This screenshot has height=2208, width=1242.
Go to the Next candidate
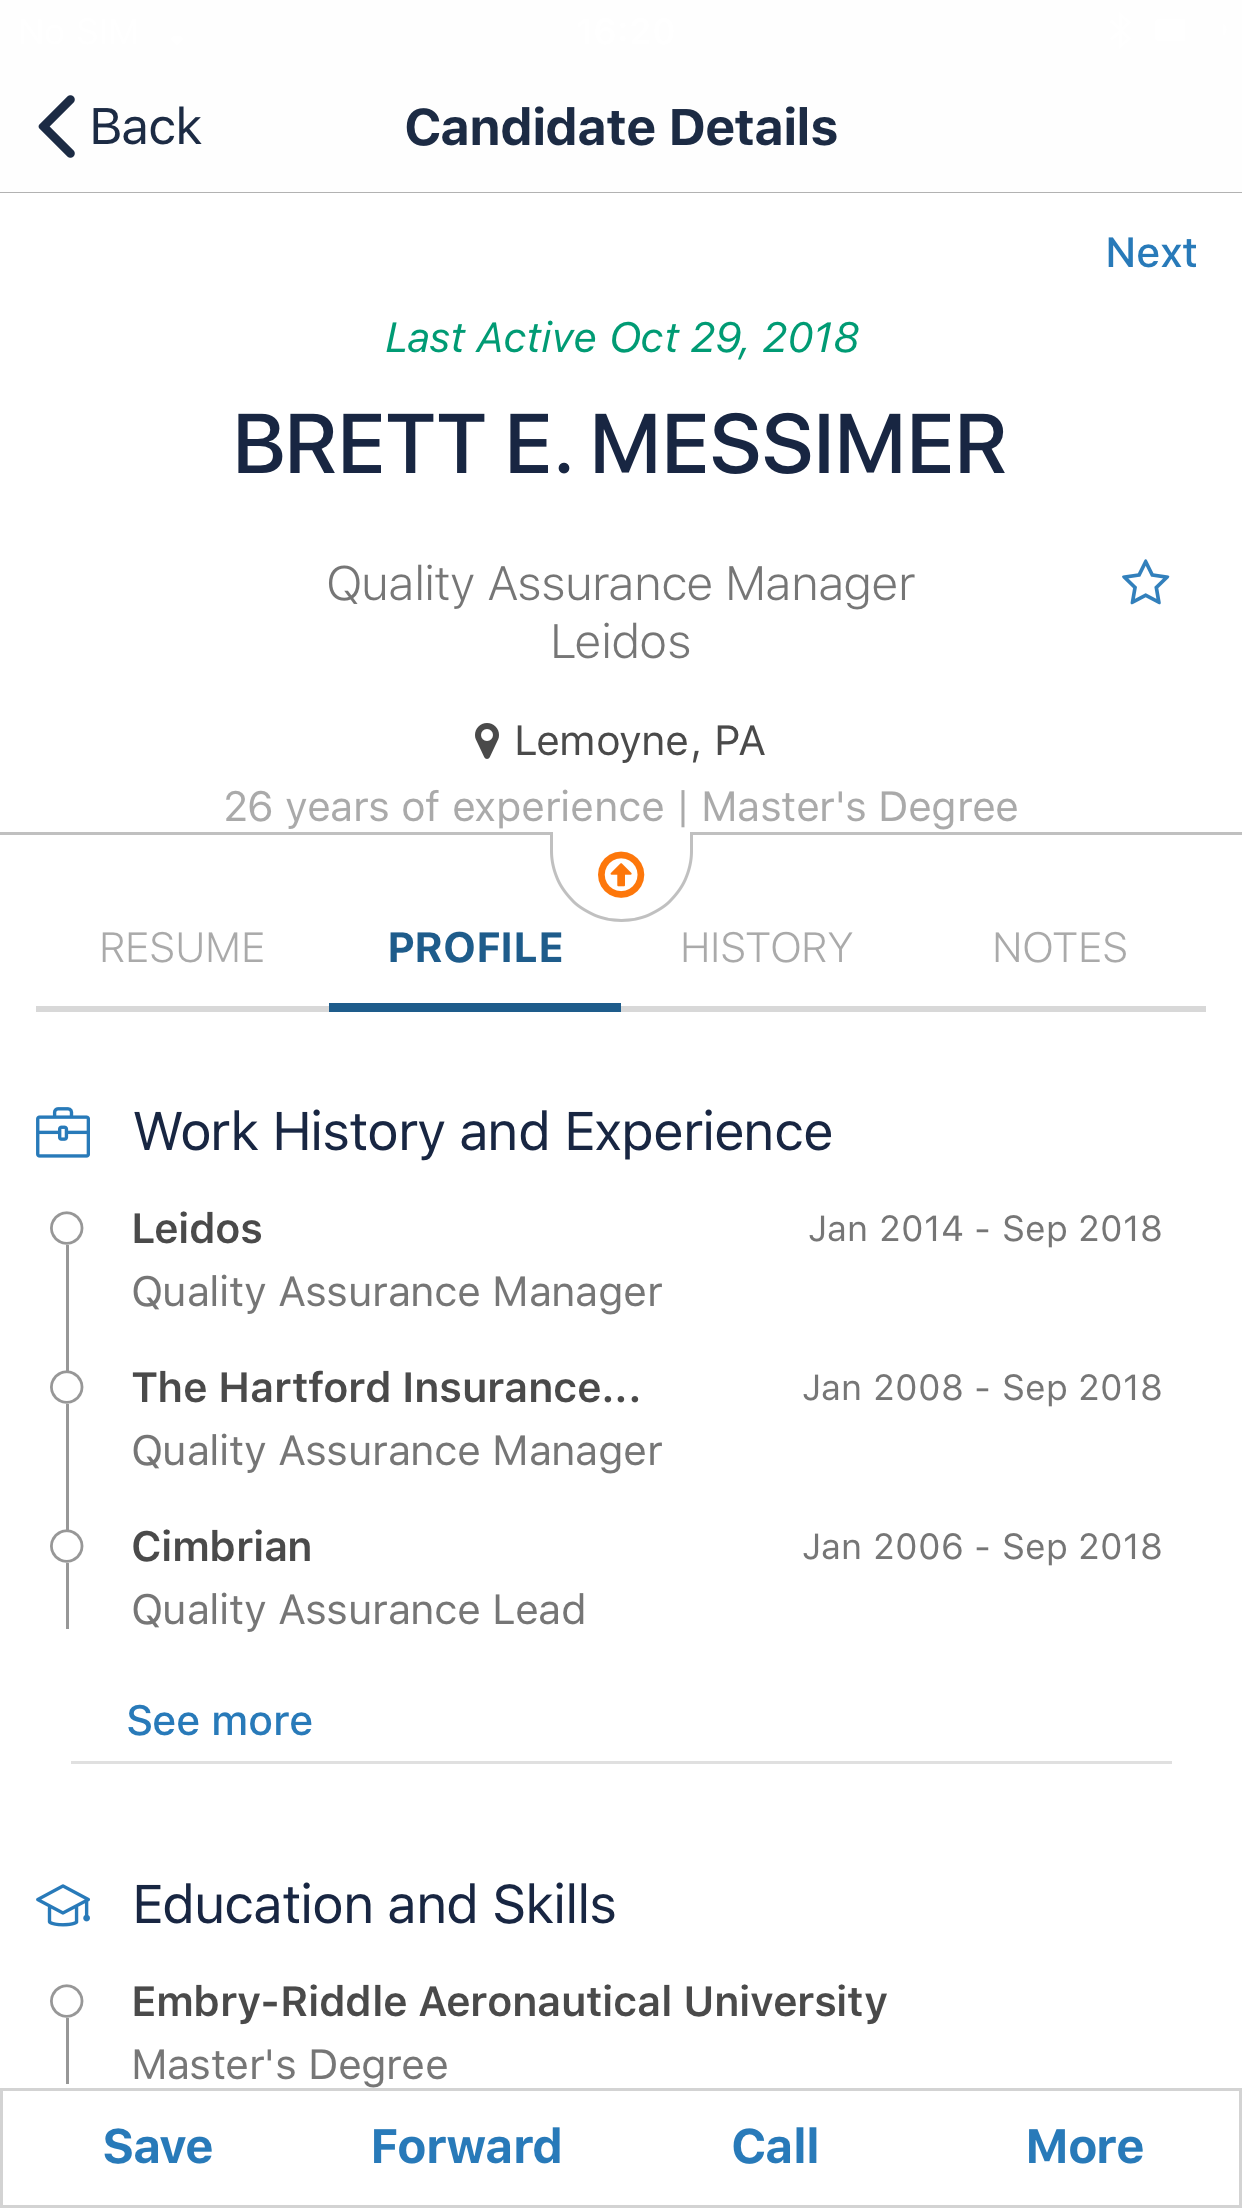click(x=1151, y=253)
